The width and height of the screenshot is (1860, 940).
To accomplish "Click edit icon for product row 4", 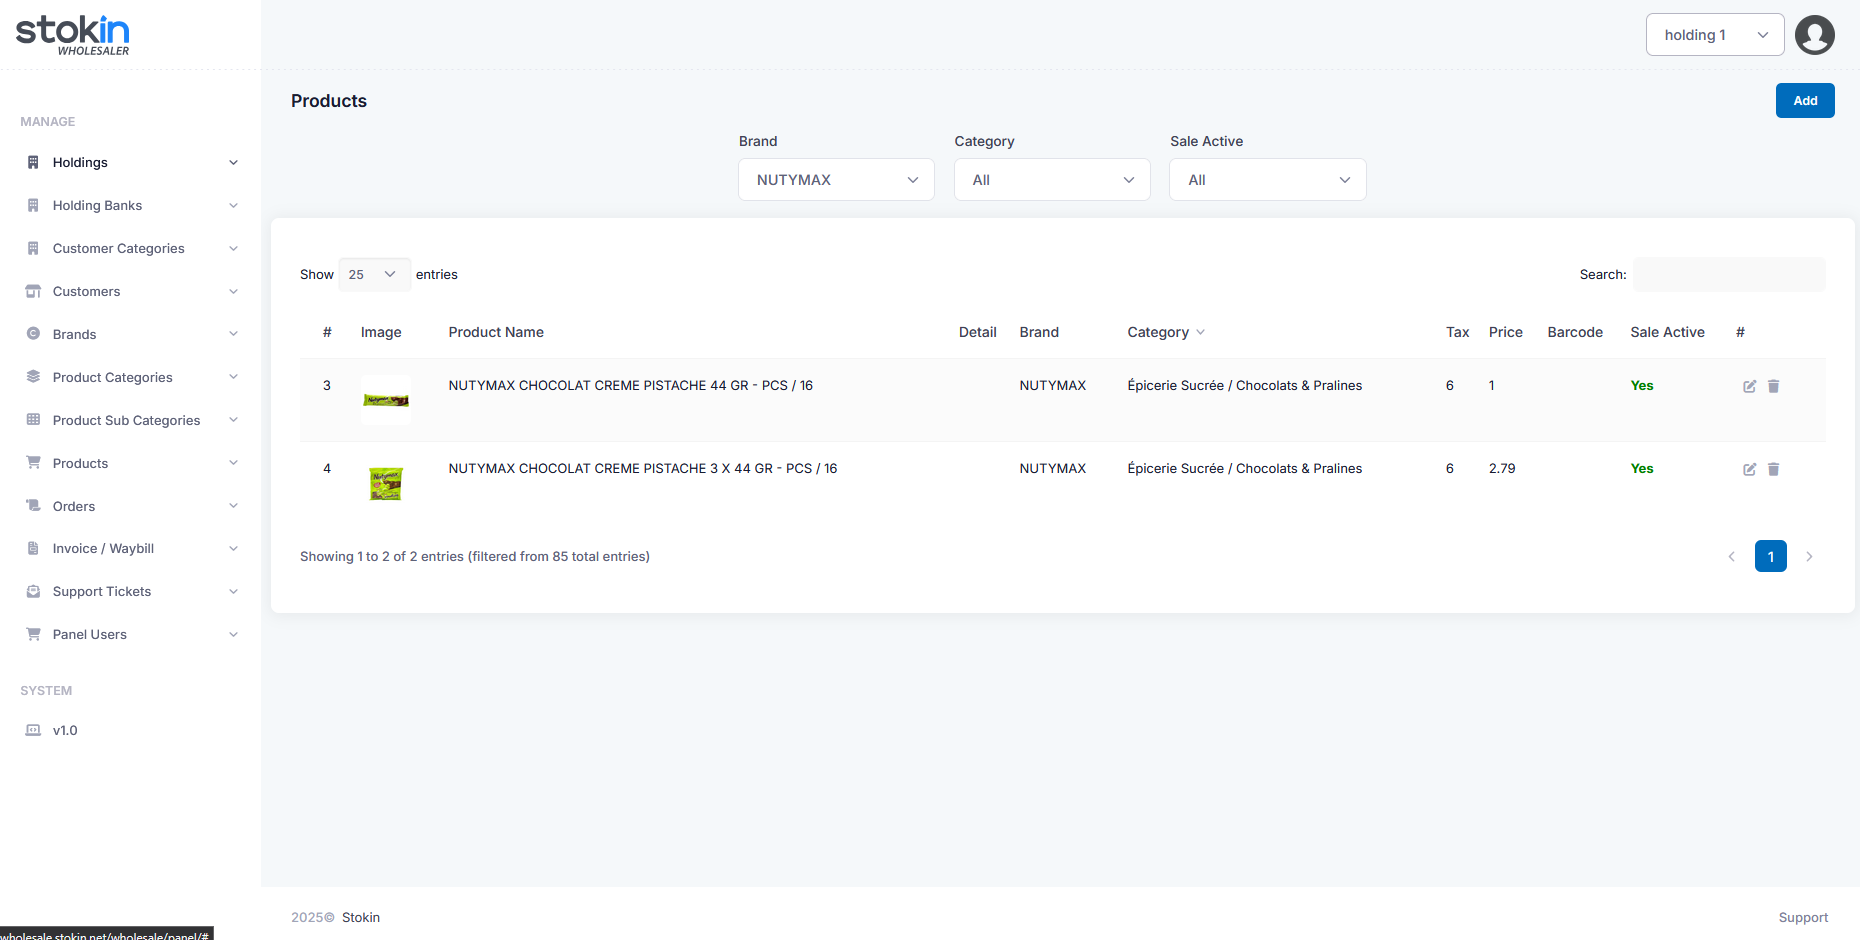I will pos(1749,469).
